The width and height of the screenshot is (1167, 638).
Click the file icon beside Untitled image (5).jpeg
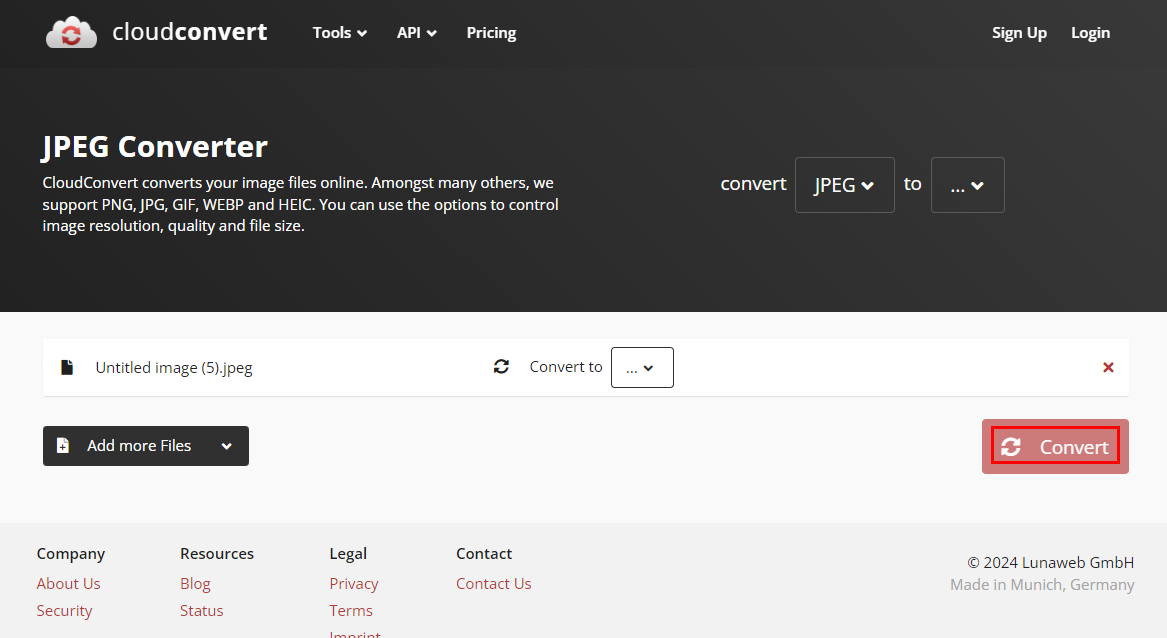(x=67, y=367)
